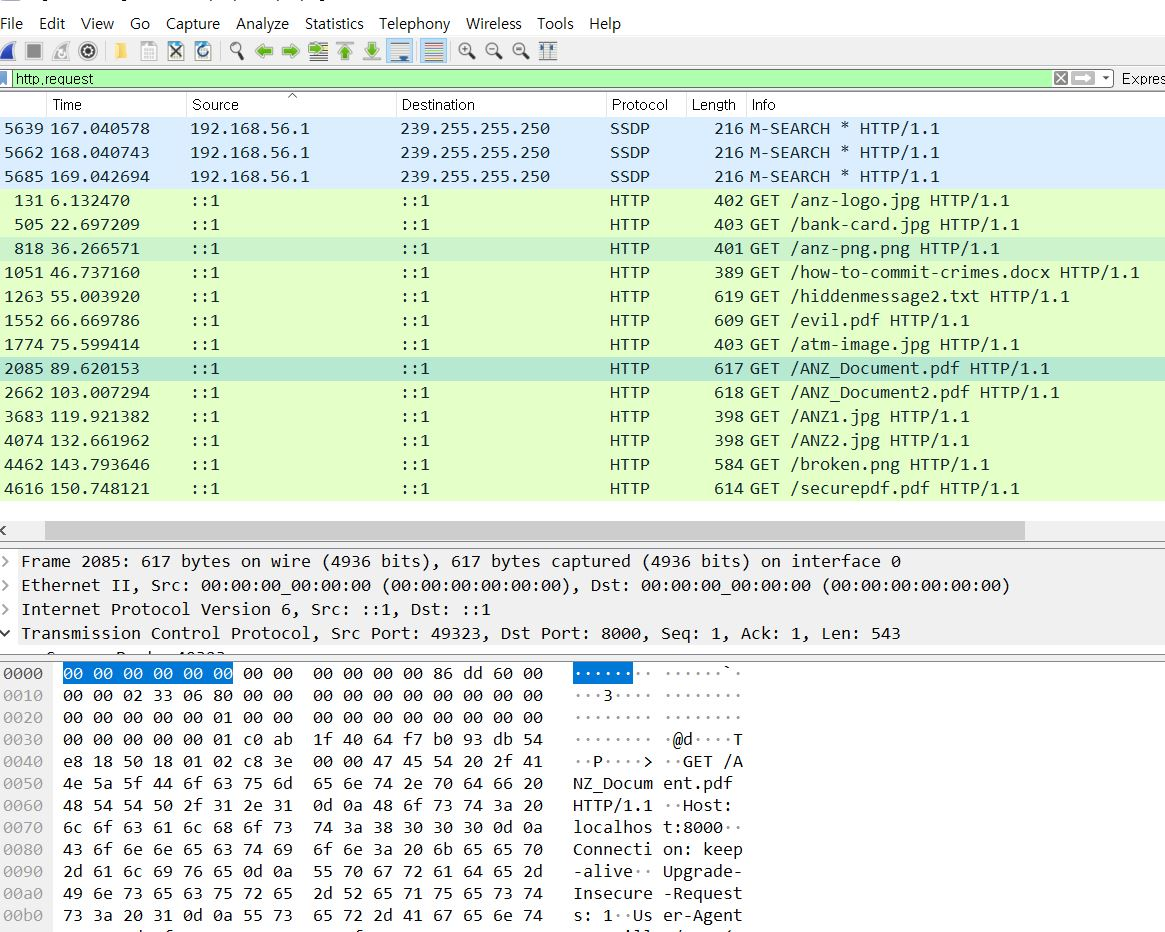Open the Edit menu
Screen dimensions: 1165x932
[x=52, y=24]
